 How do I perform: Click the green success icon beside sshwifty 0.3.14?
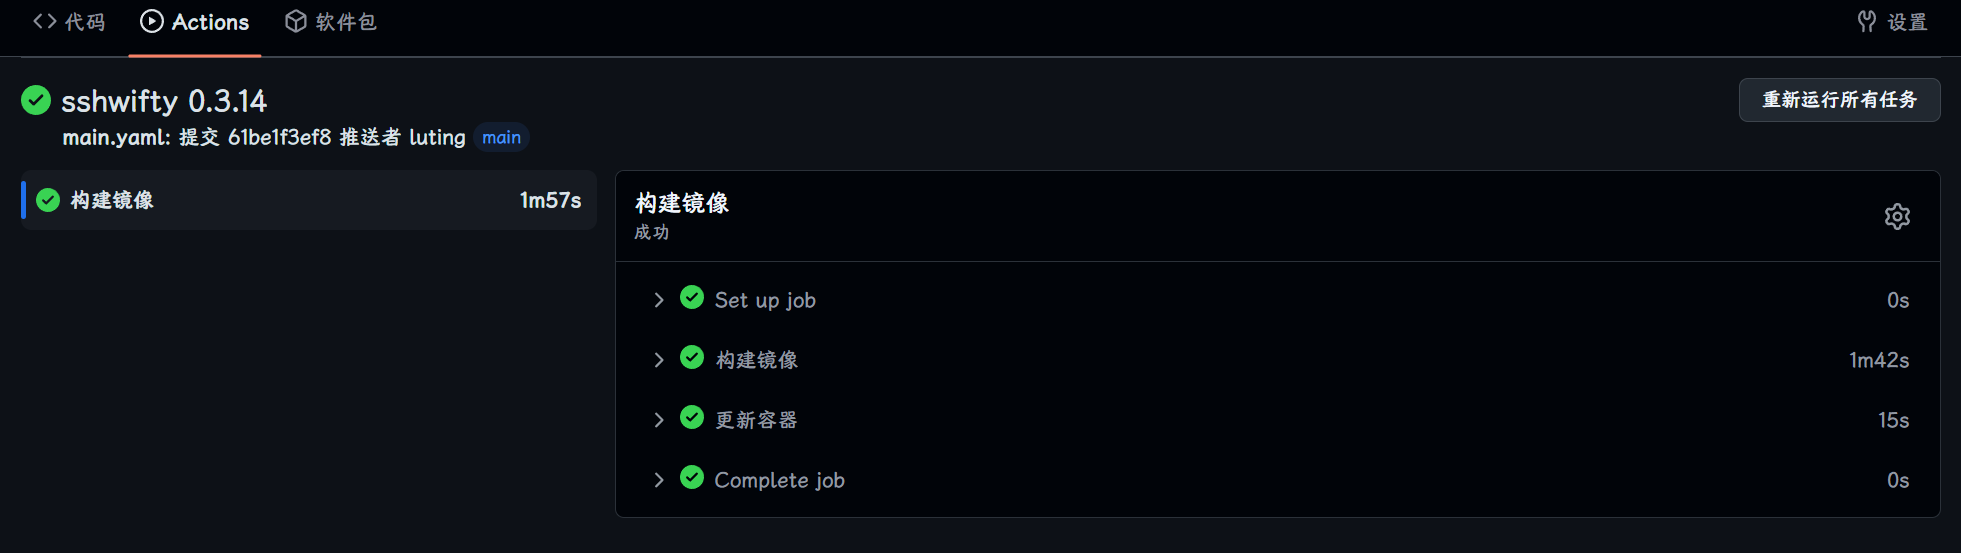point(36,100)
